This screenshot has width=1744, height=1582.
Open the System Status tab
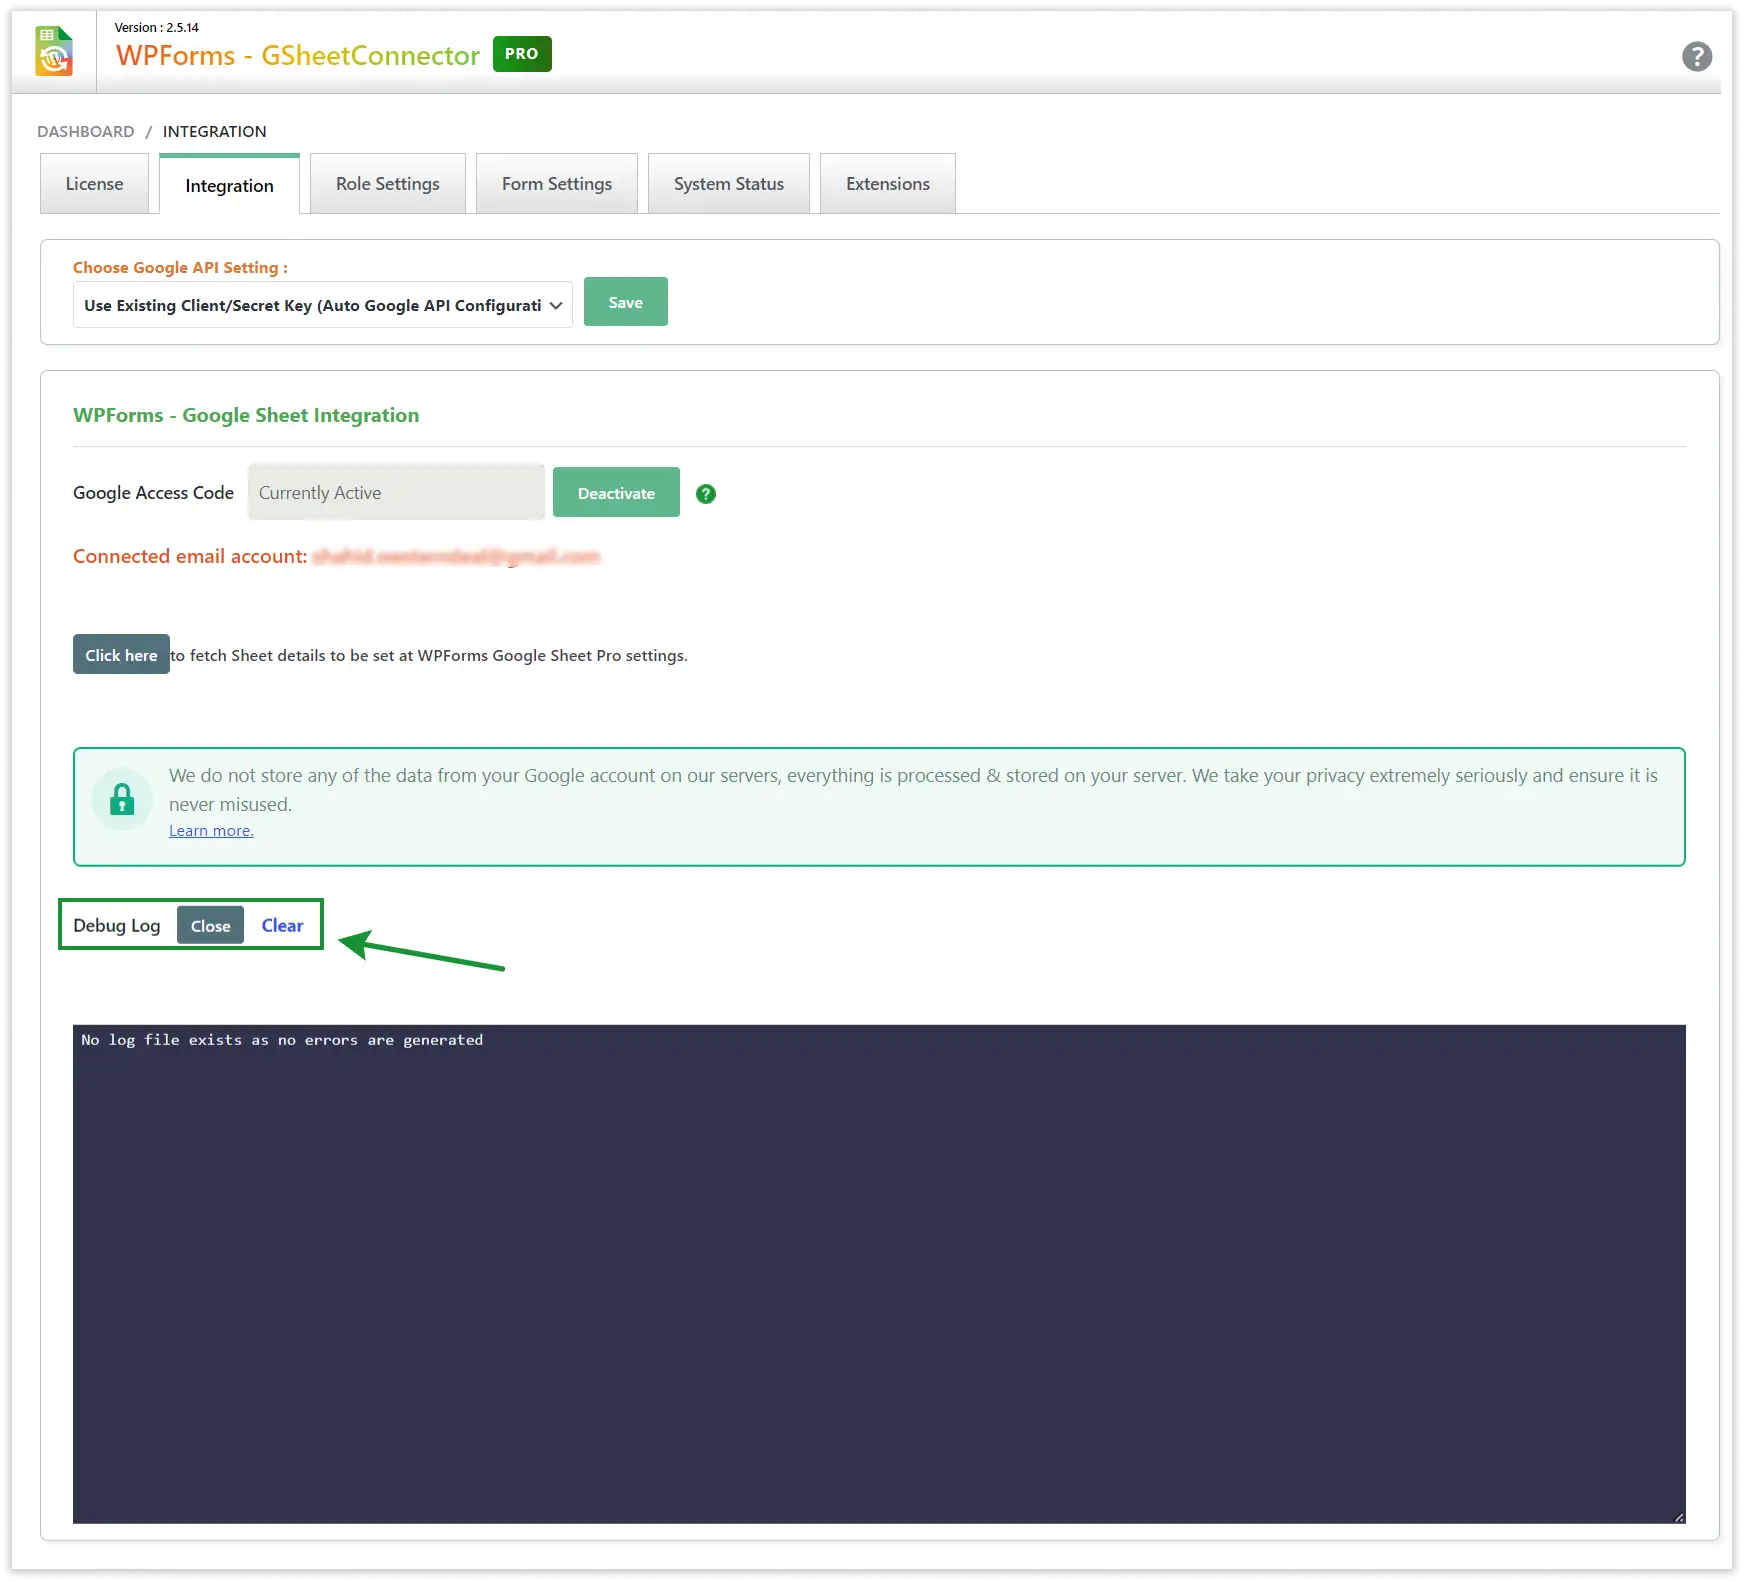point(728,183)
